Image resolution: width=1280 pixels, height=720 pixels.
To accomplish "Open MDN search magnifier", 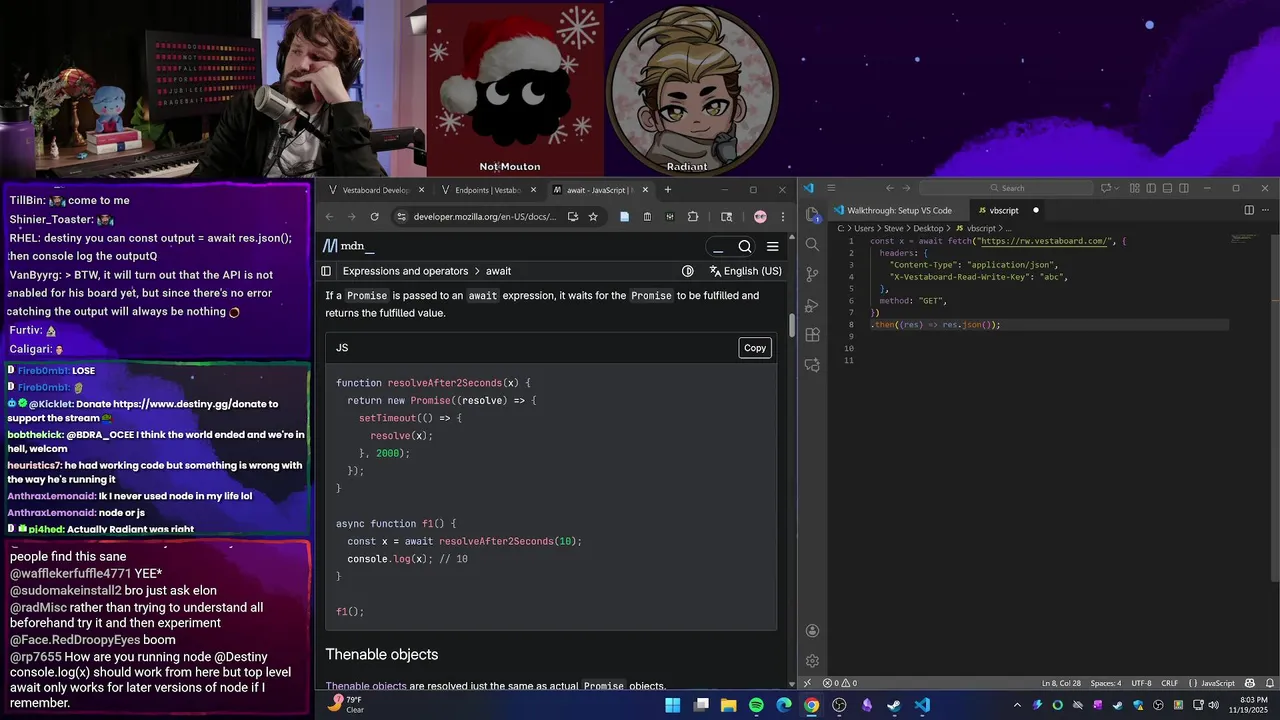I will pyautogui.click(x=745, y=246).
